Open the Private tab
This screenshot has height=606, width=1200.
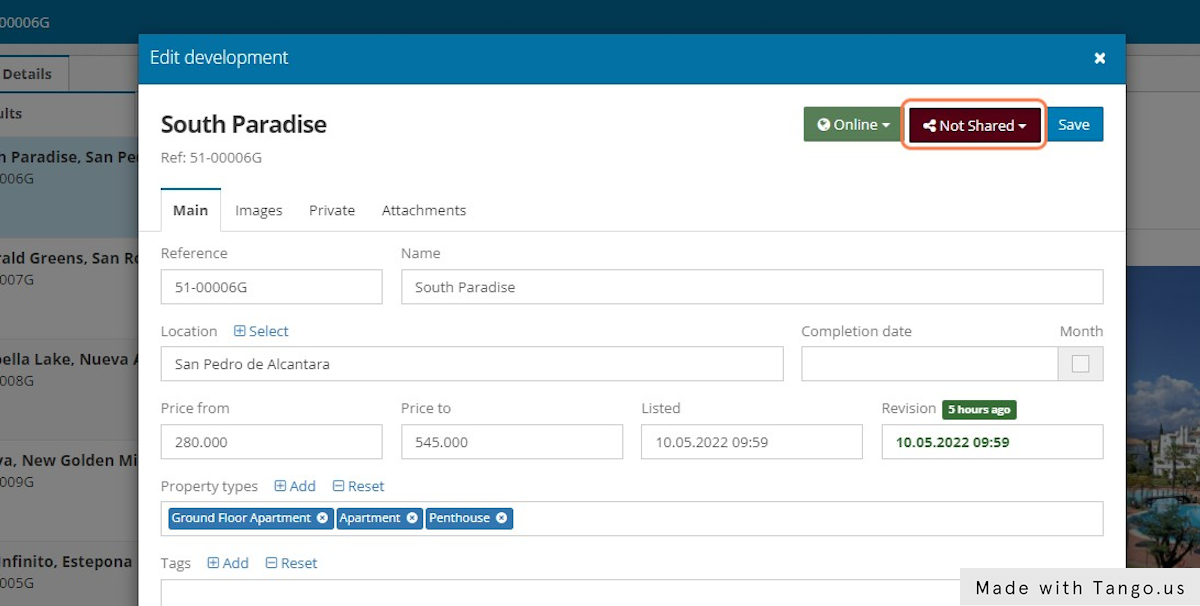[332, 210]
